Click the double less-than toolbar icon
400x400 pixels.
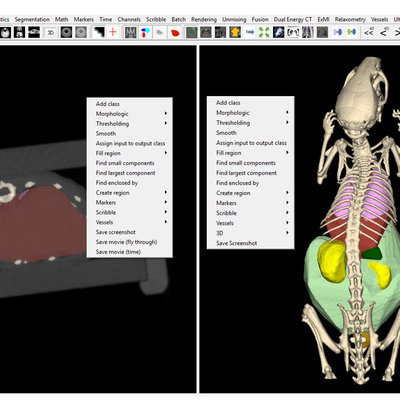click(369, 33)
